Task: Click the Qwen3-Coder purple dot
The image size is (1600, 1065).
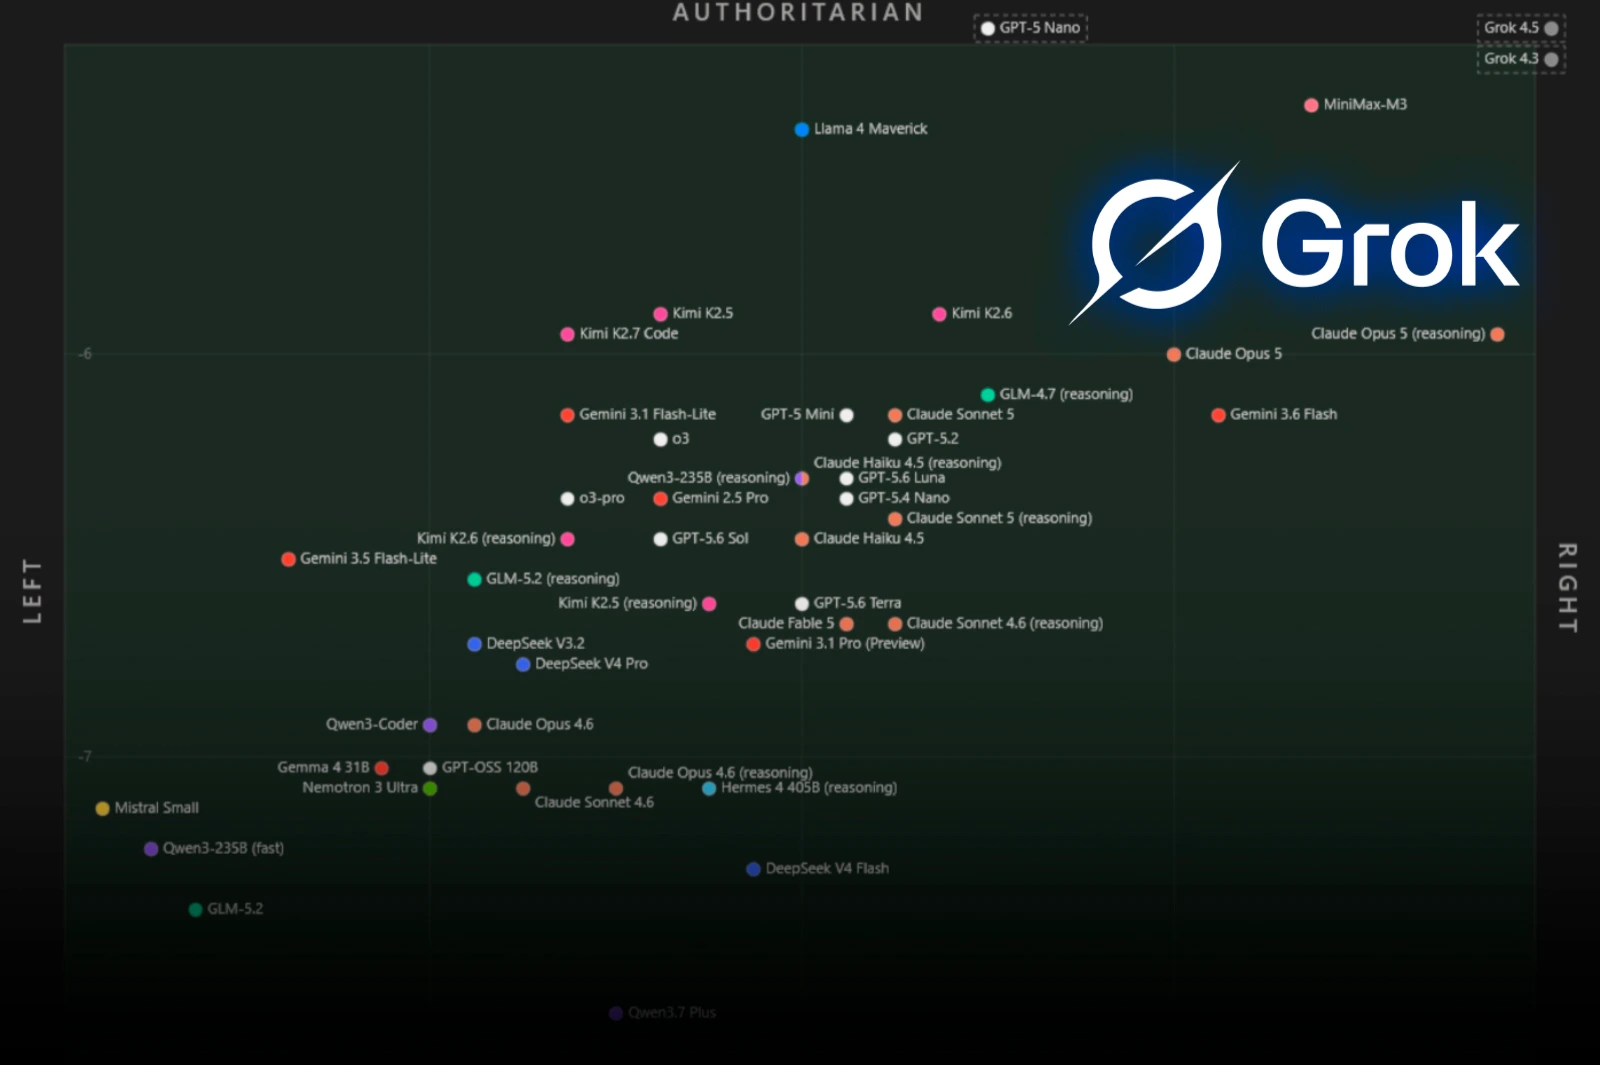Action: [429, 725]
